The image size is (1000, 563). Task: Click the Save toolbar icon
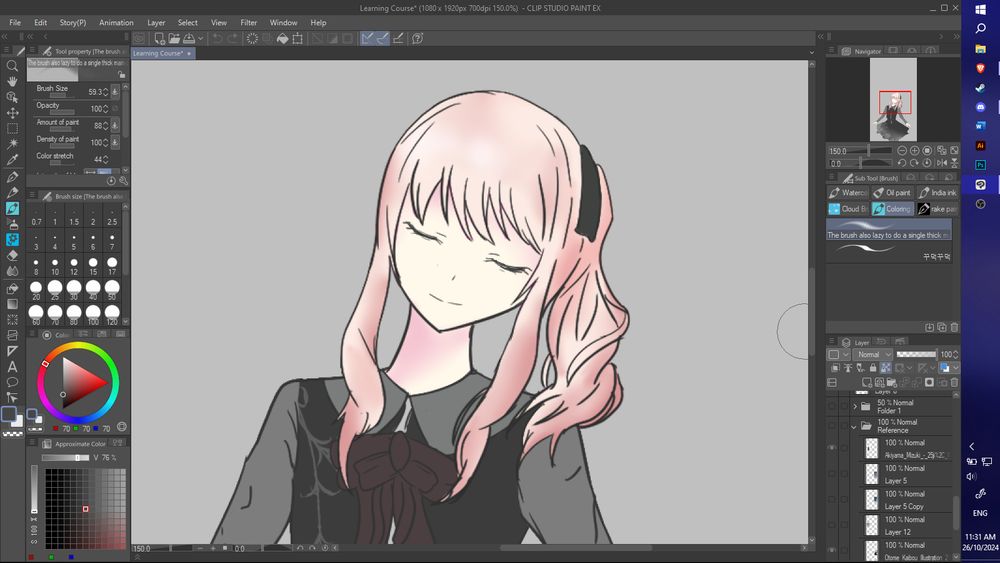(189, 38)
